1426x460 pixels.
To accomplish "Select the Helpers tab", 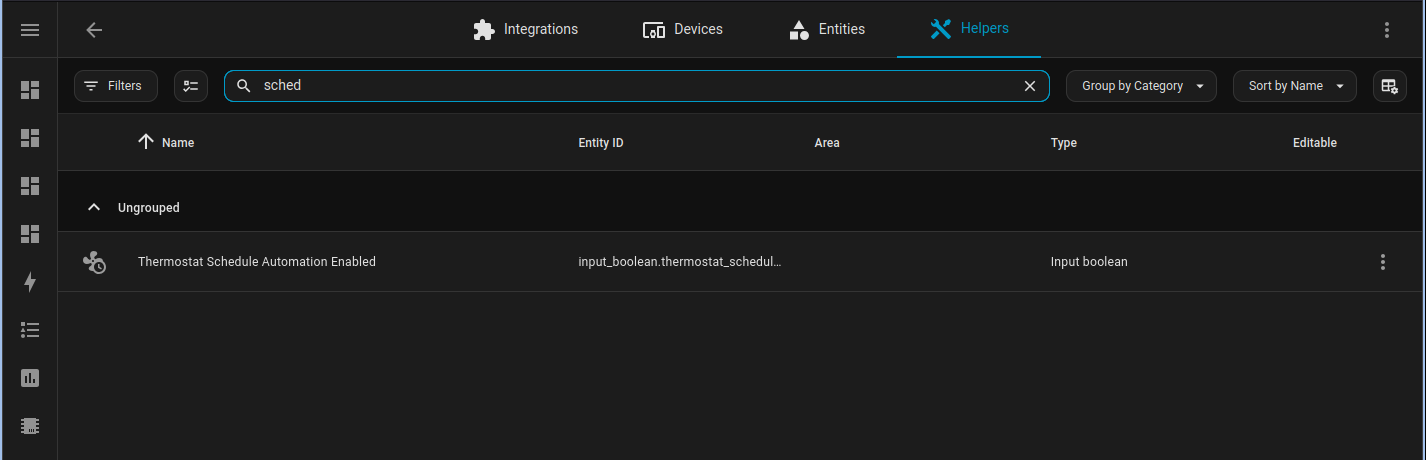I will click(969, 29).
